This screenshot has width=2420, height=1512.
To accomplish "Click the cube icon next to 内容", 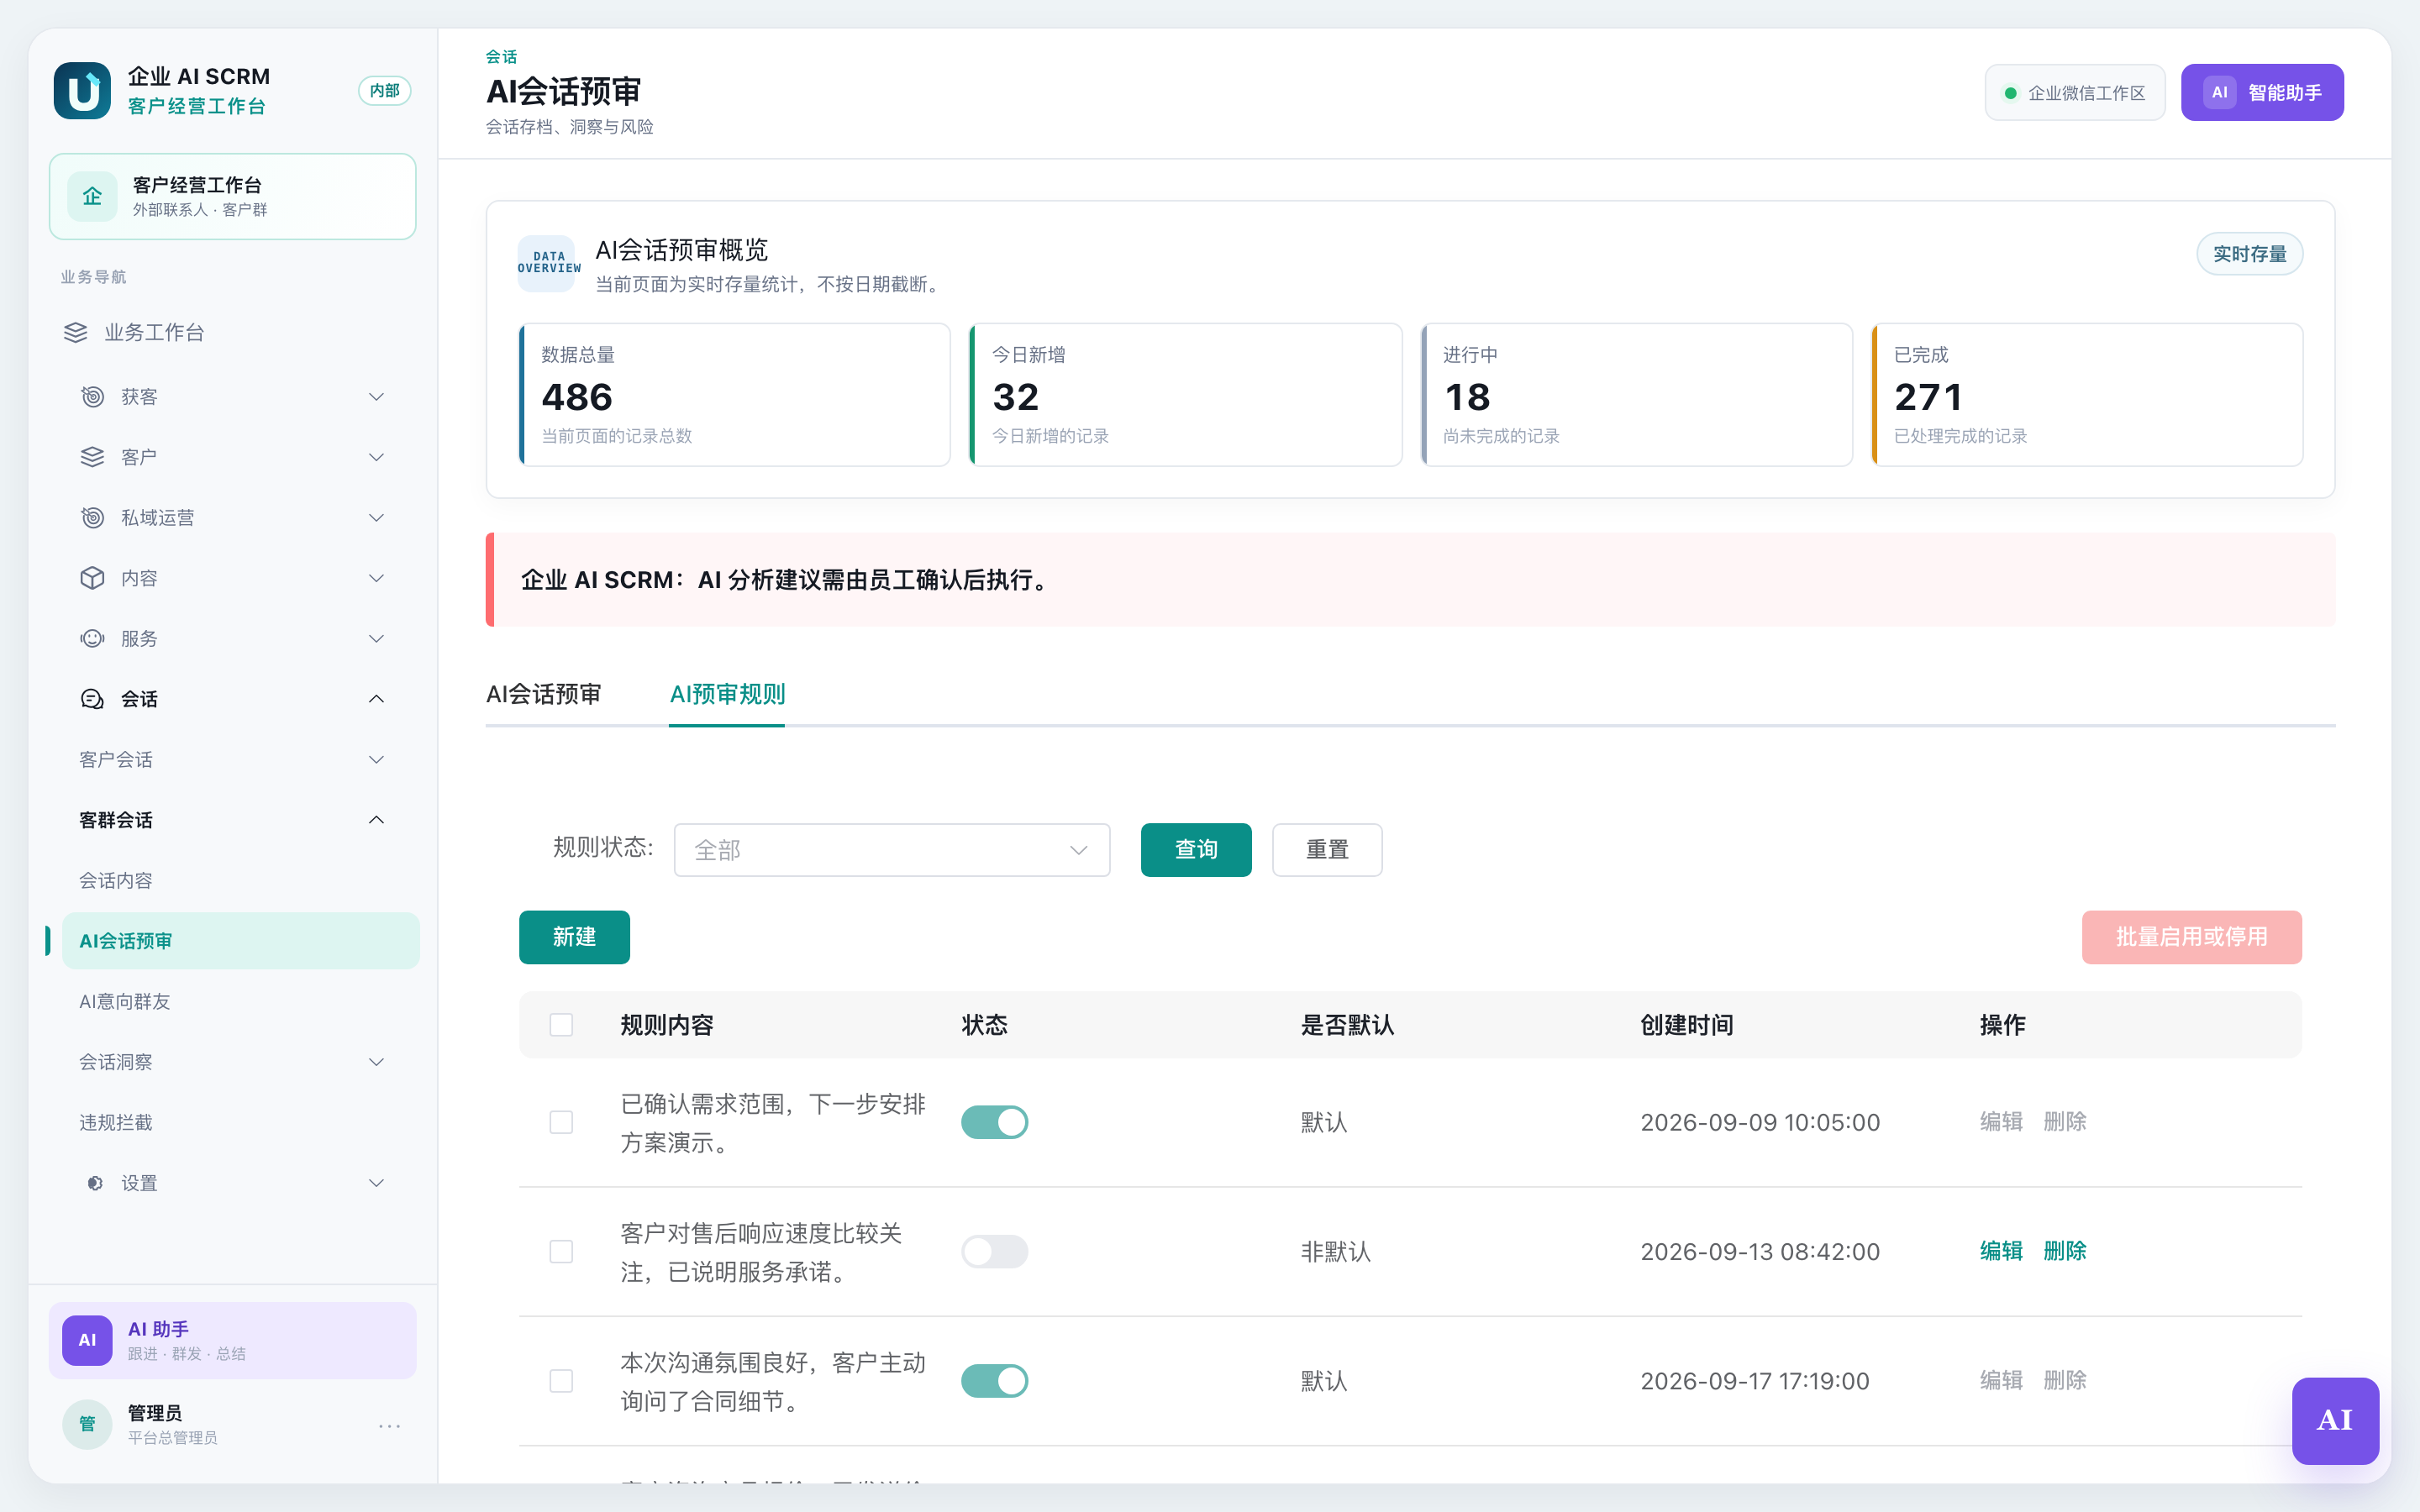I will pyautogui.click(x=92, y=578).
